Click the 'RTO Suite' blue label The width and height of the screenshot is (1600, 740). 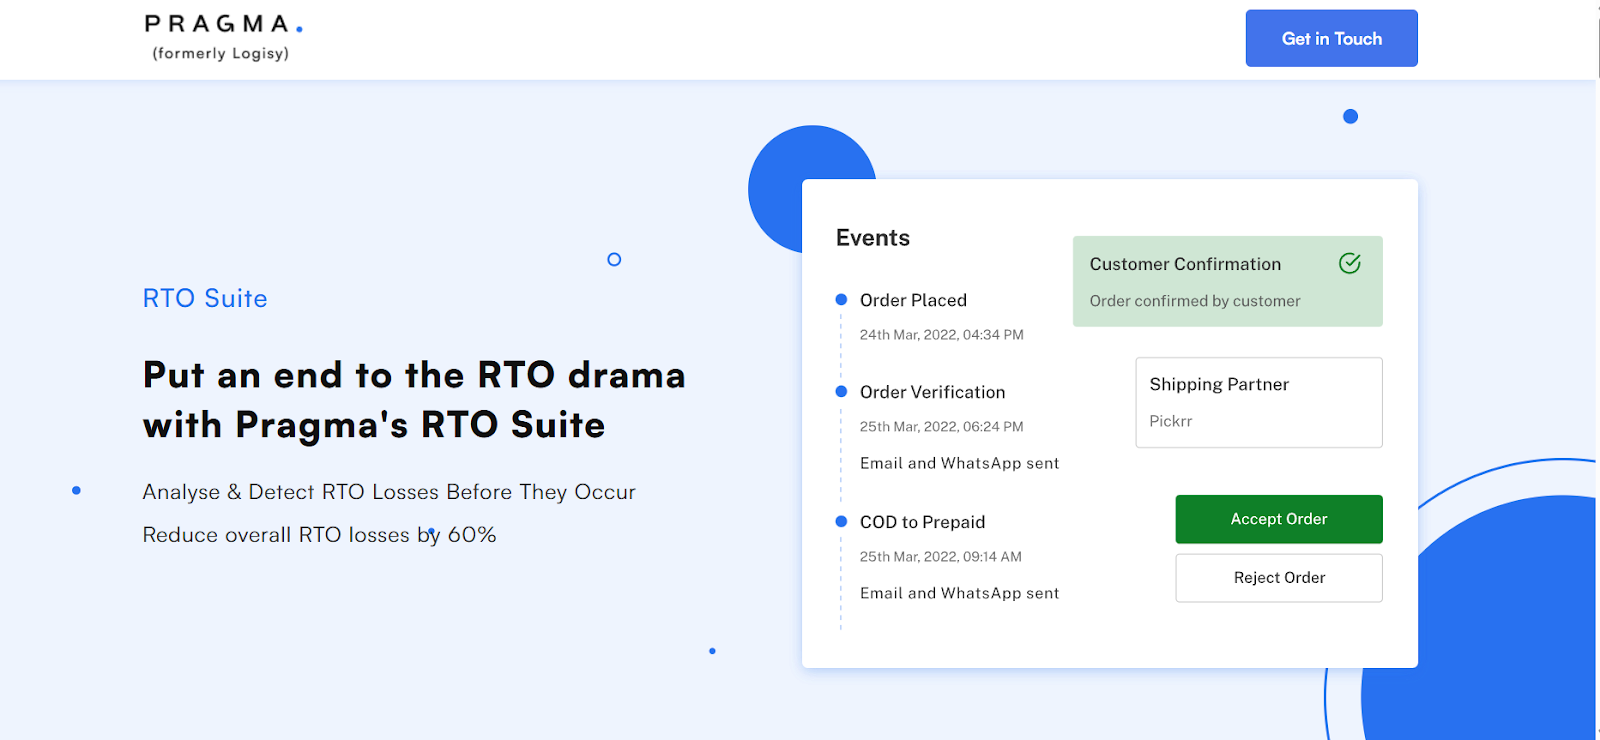pos(205,298)
